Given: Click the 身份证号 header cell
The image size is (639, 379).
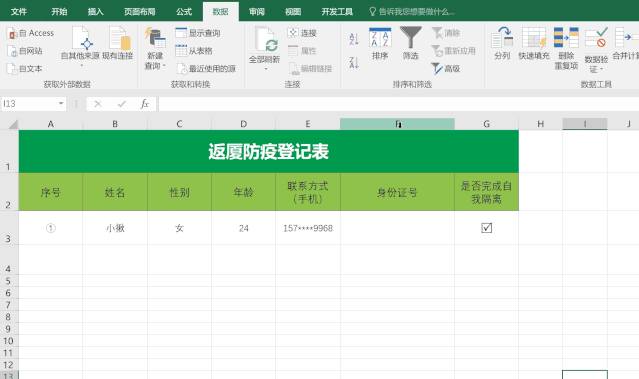Looking at the screenshot, I should tap(397, 192).
